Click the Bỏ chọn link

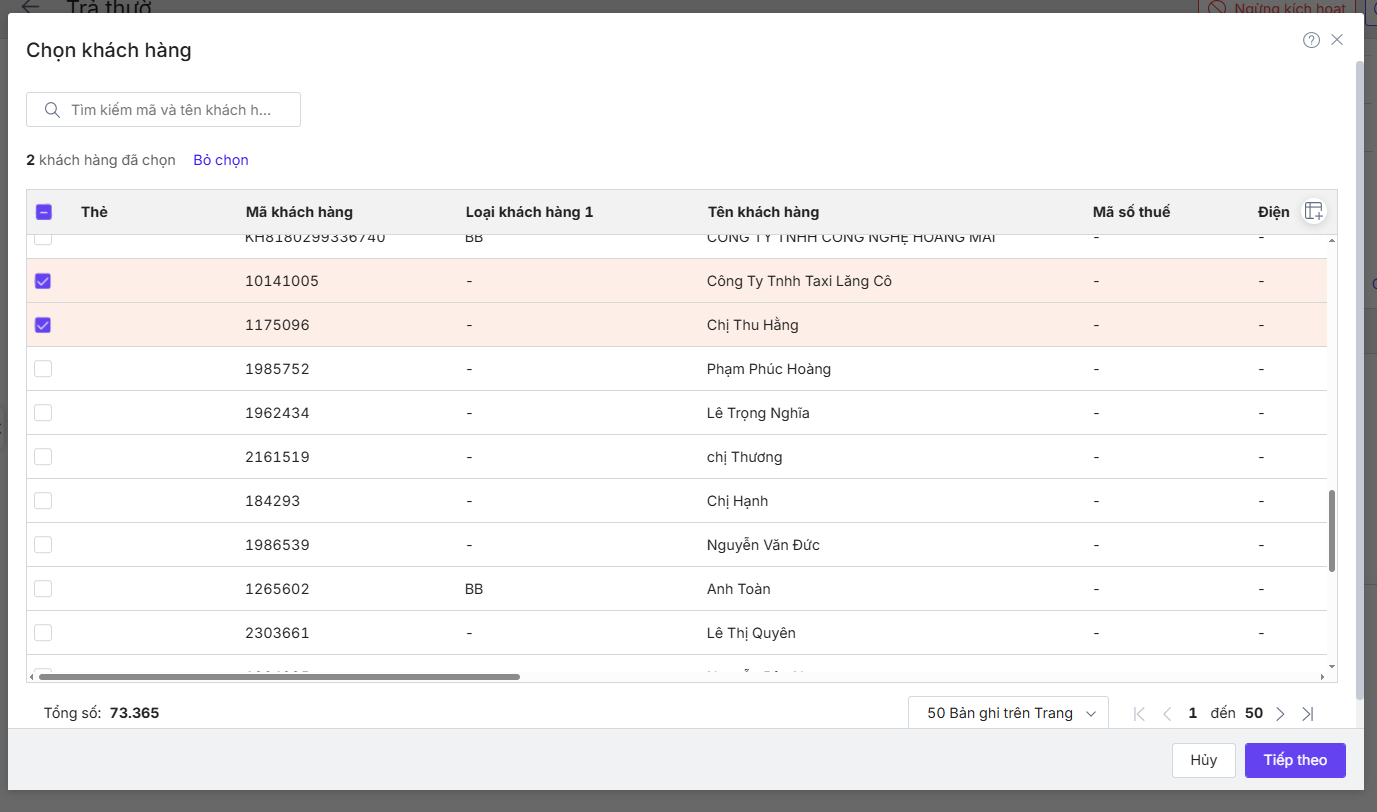coord(220,160)
